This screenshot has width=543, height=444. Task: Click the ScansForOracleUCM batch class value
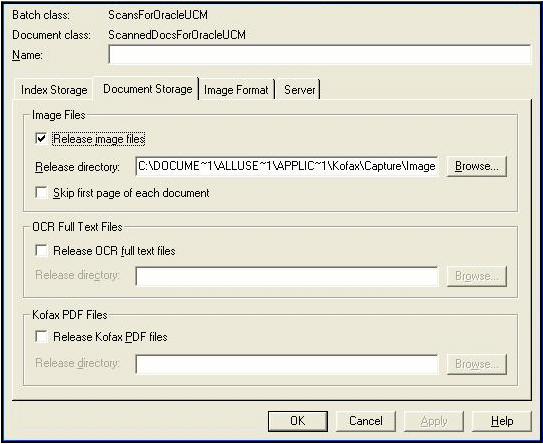coord(158,15)
